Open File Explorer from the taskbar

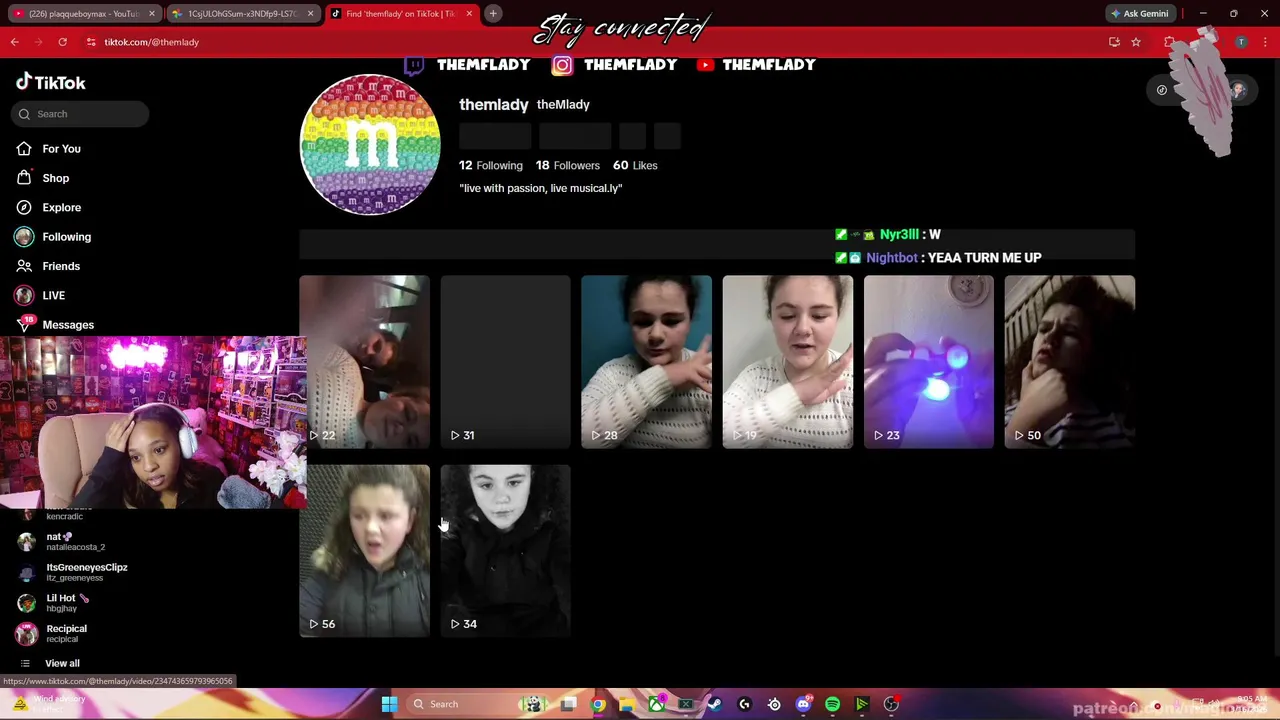point(626,704)
